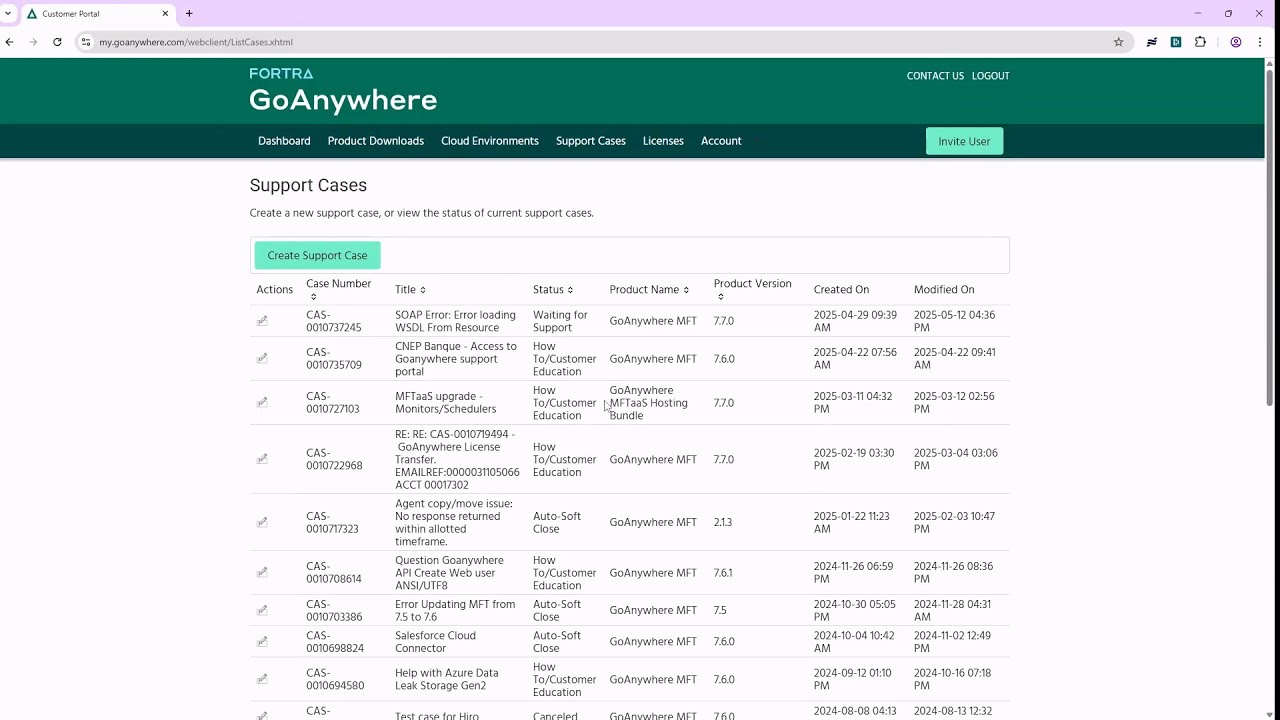Click the 'Modified On' column header
The height and width of the screenshot is (720, 1280).
(x=944, y=290)
